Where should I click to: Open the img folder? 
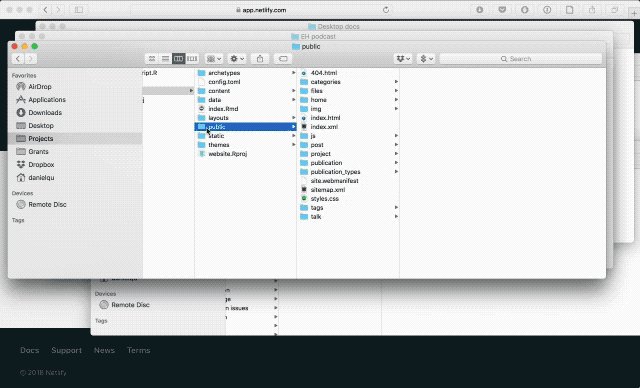click(x=348, y=109)
